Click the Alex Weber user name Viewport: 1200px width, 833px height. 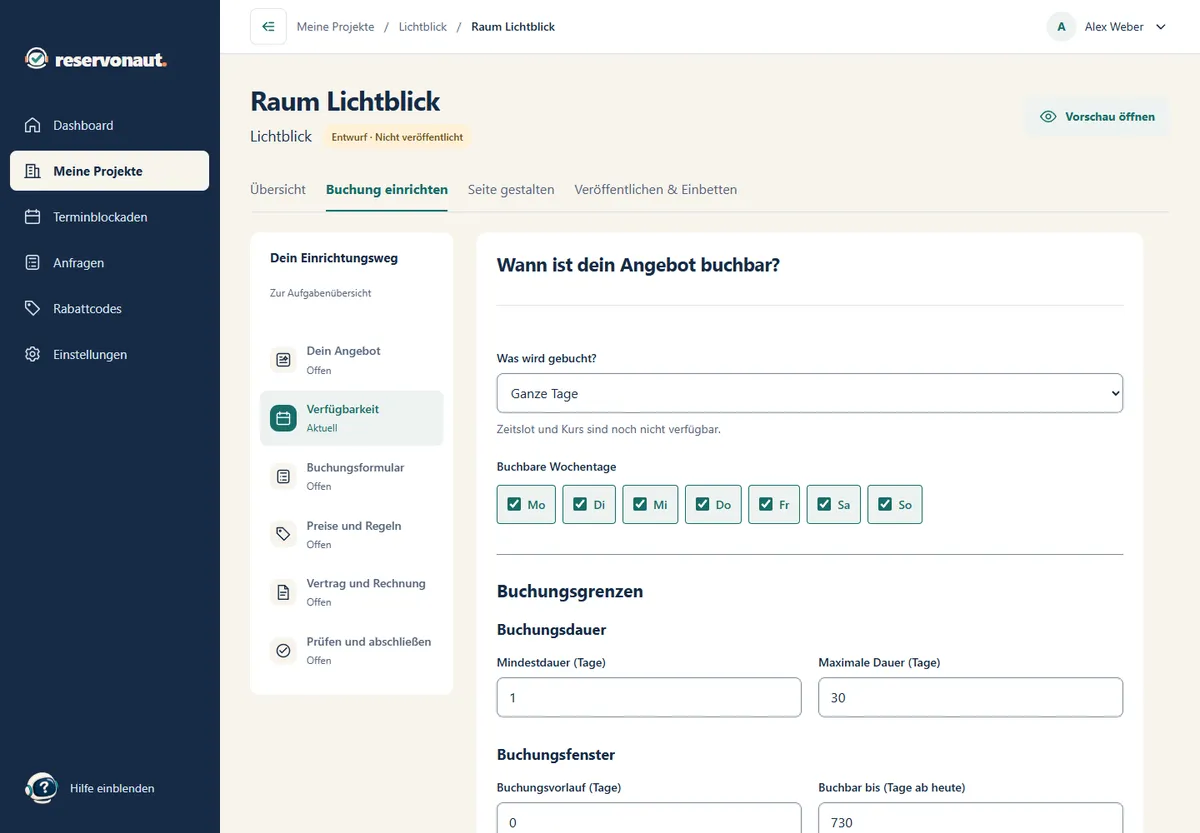(1114, 27)
